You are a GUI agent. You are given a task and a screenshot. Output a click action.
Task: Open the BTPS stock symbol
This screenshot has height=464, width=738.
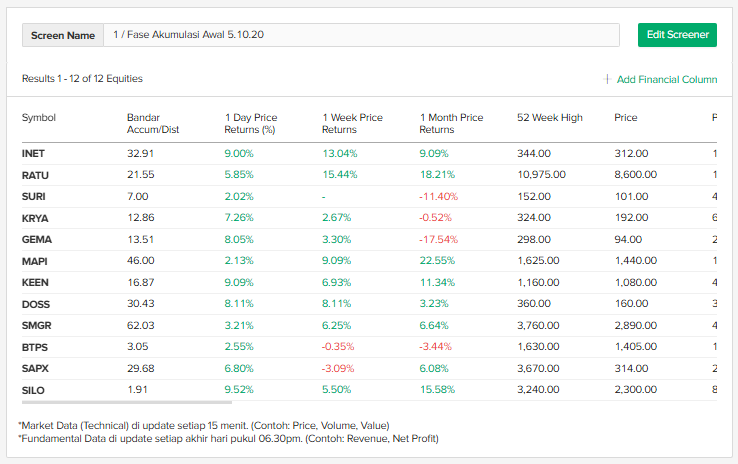(x=35, y=347)
